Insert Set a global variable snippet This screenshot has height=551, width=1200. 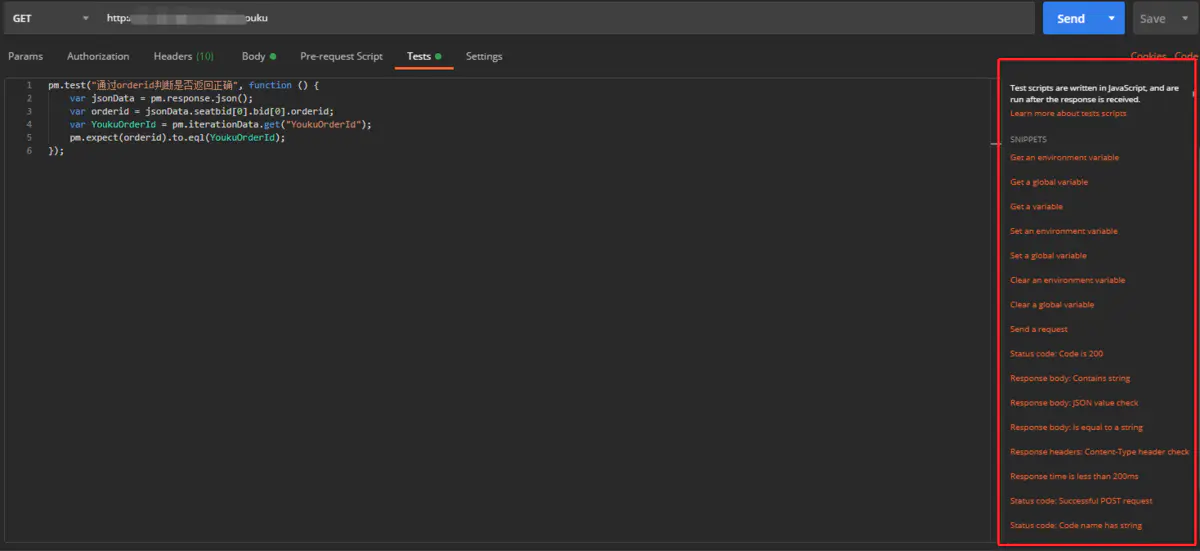click(1048, 256)
